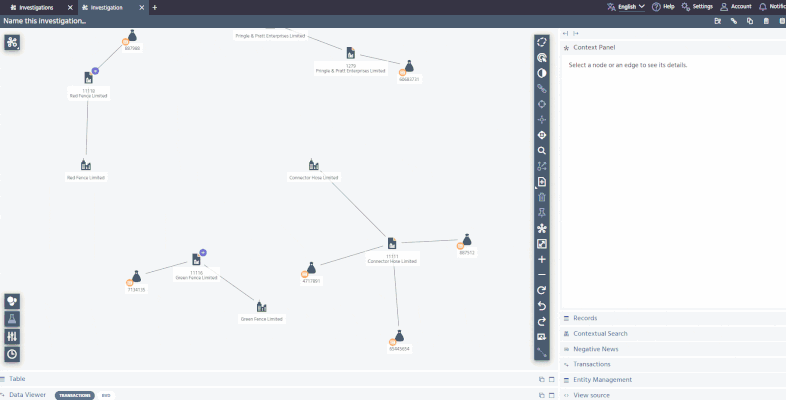Image resolution: width=786 pixels, height=400 pixels.
Task: Click the export image icon in toolbar
Action: 541,337
